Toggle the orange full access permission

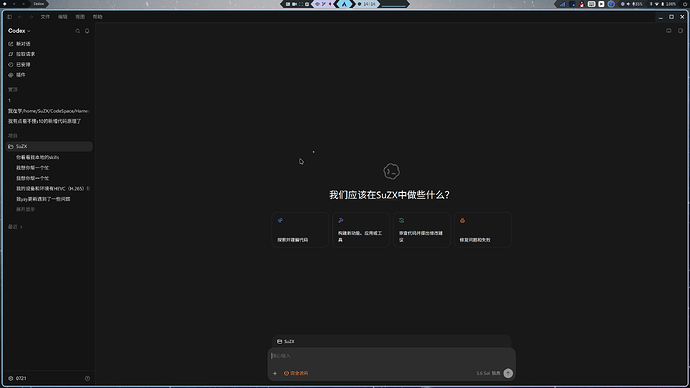(x=296, y=373)
